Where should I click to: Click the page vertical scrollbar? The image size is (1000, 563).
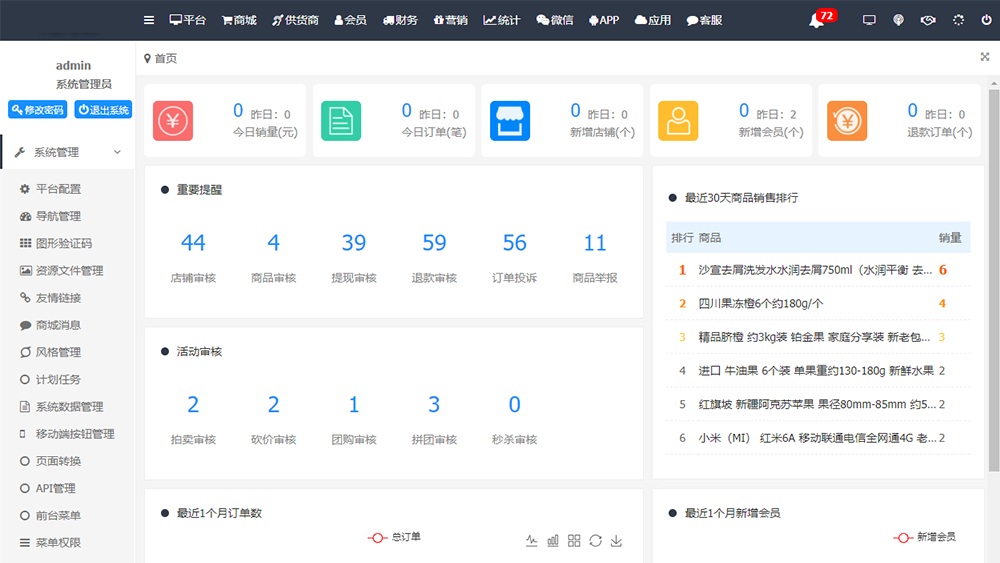[994, 281]
